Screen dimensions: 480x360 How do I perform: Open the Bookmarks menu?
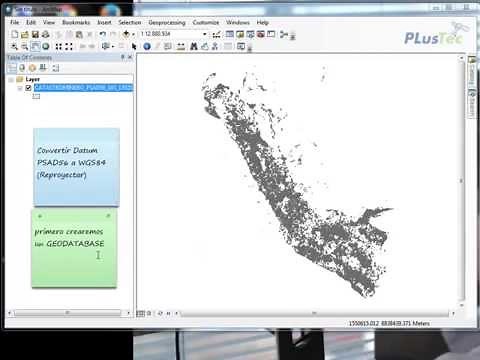pos(76,22)
